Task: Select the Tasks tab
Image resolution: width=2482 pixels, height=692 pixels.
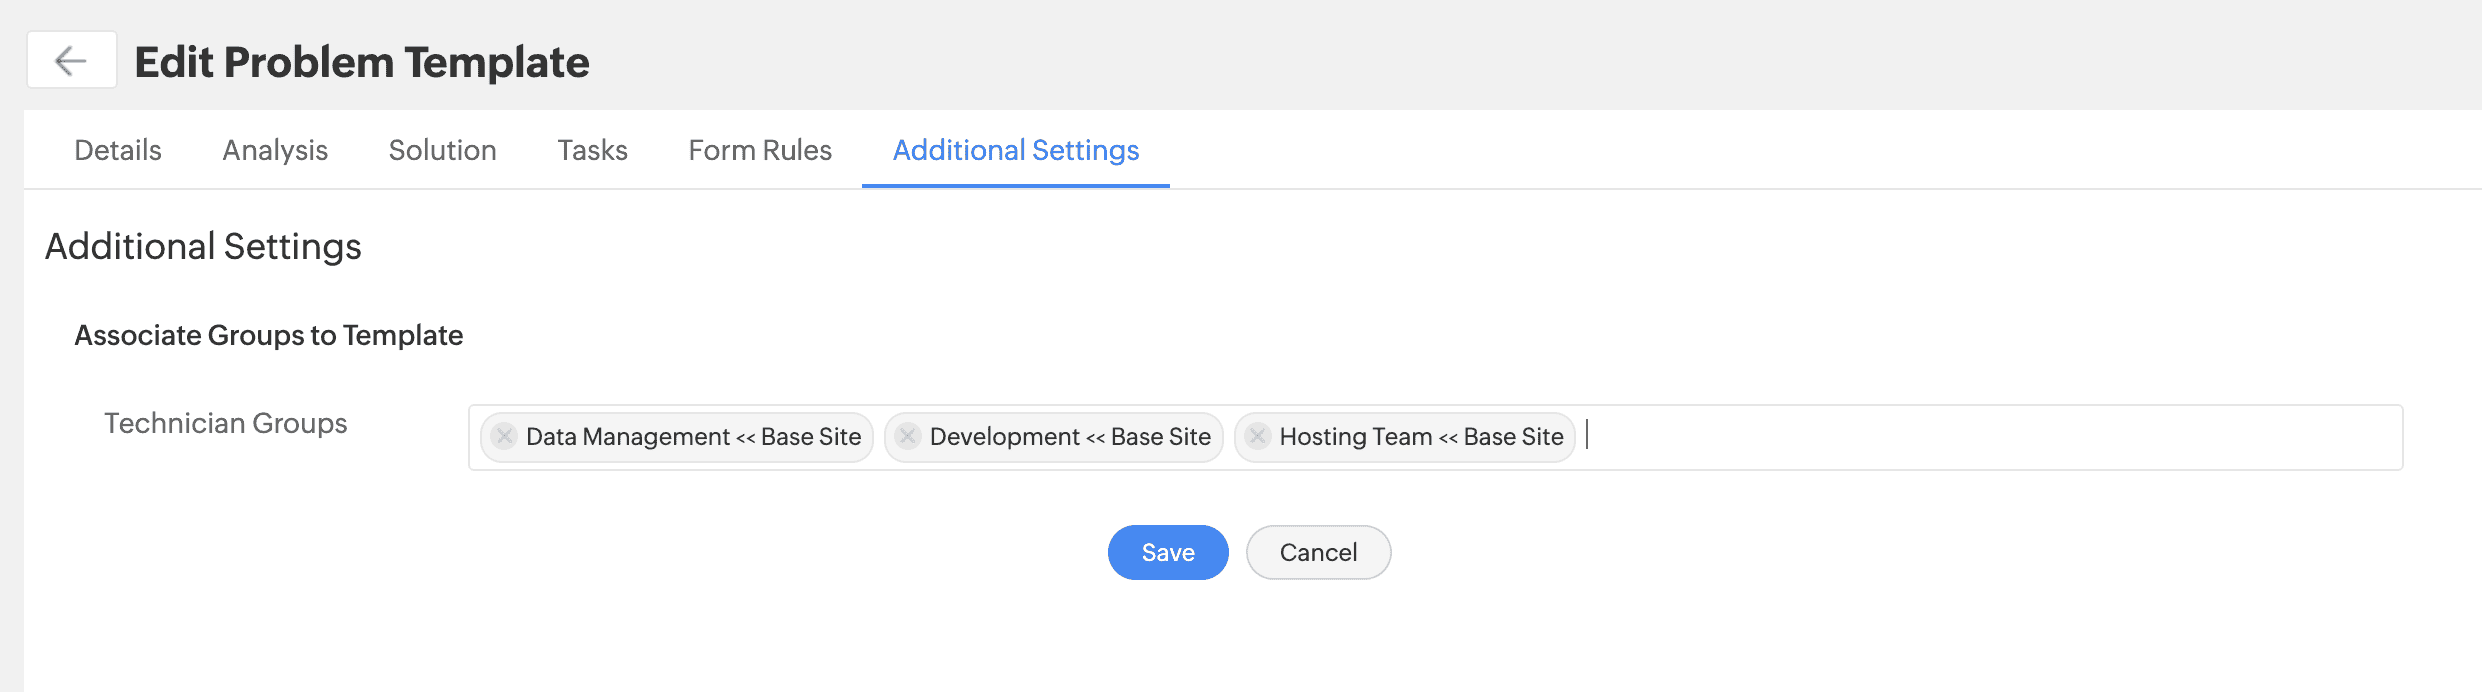Action: (592, 150)
